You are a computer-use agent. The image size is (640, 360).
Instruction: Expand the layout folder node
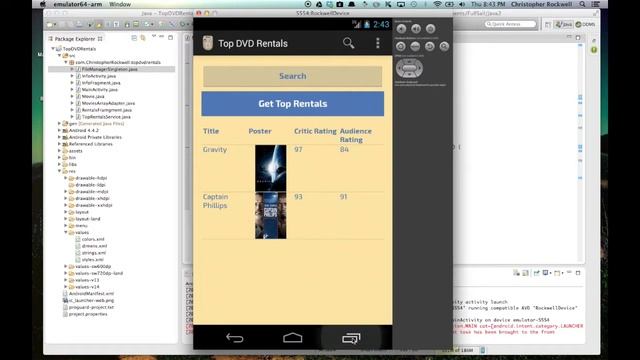pyautogui.click(x=66, y=212)
